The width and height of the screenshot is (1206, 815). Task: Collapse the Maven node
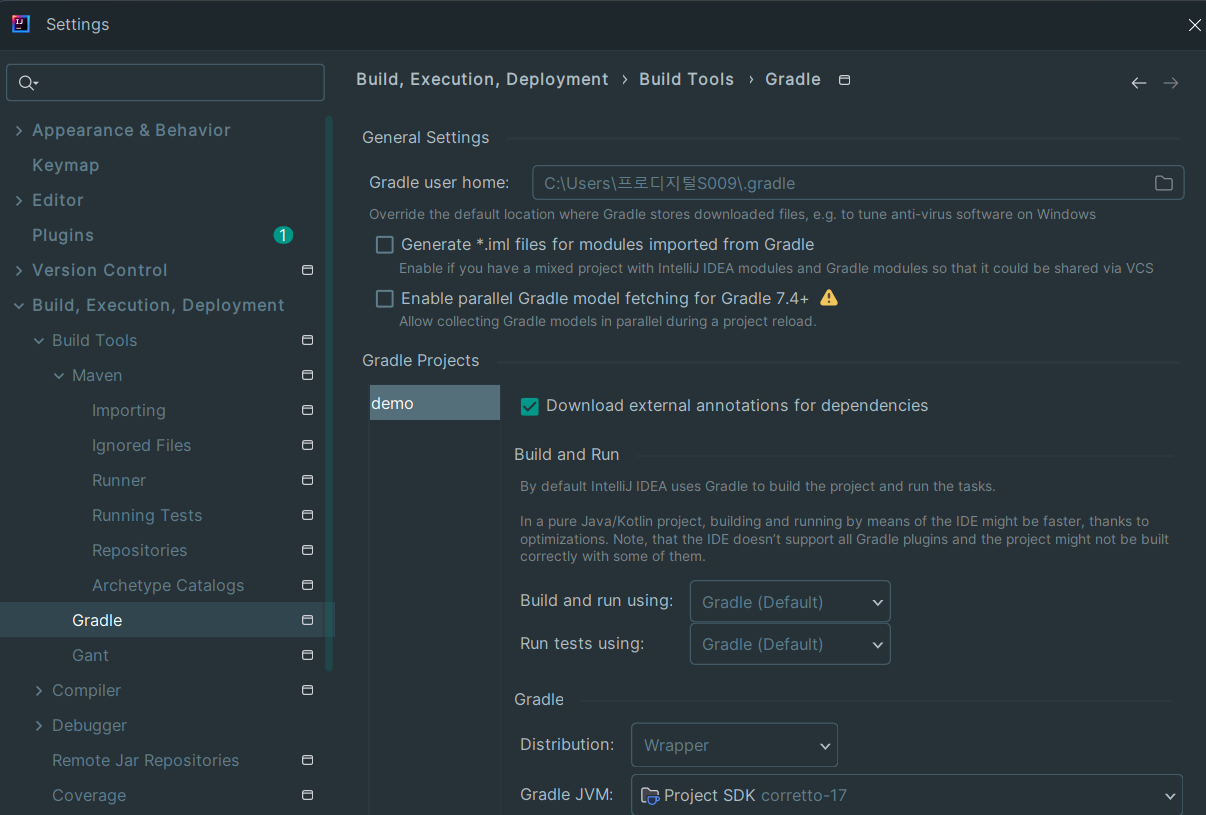tap(58, 375)
